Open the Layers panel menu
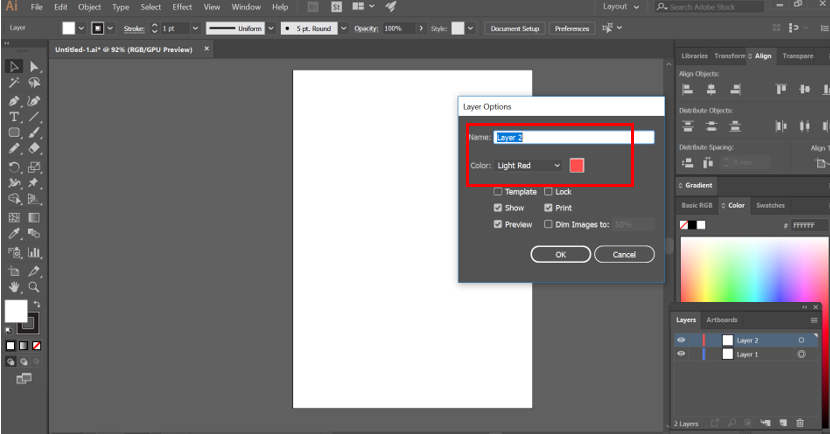Screen dimensions: 830x434 click(814, 320)
